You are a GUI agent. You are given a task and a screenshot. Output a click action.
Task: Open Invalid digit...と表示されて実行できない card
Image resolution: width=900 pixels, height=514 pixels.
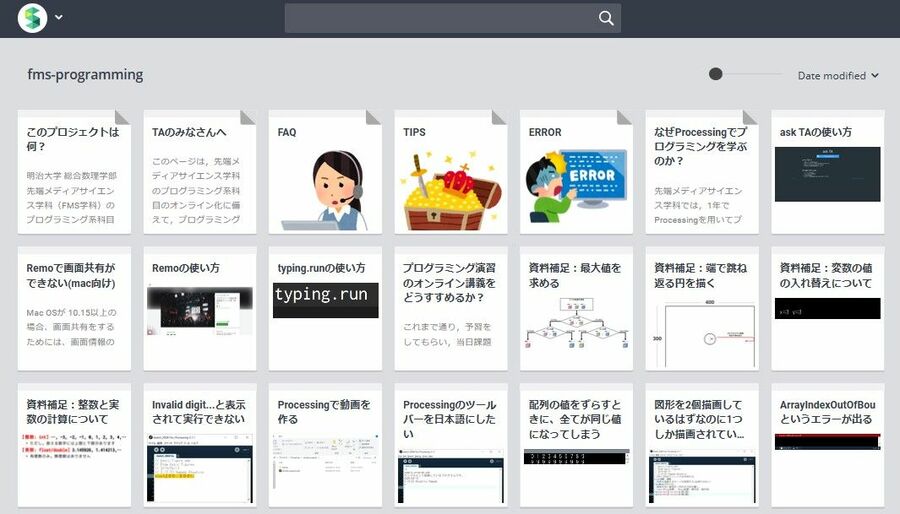click(x=199, y=445)
